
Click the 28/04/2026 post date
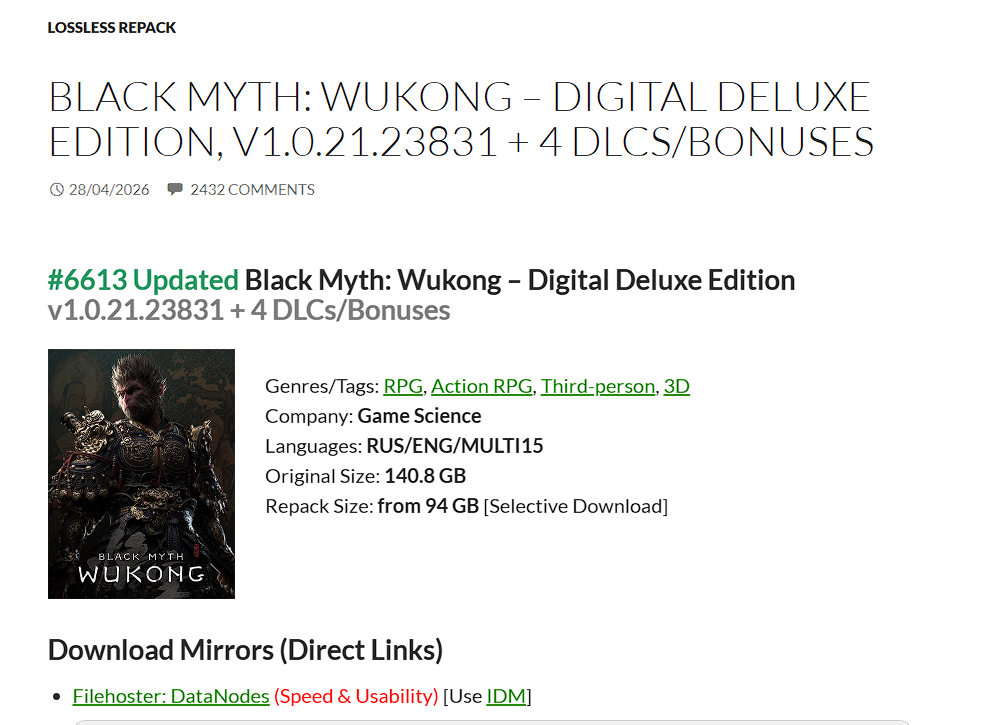point(109,190)
